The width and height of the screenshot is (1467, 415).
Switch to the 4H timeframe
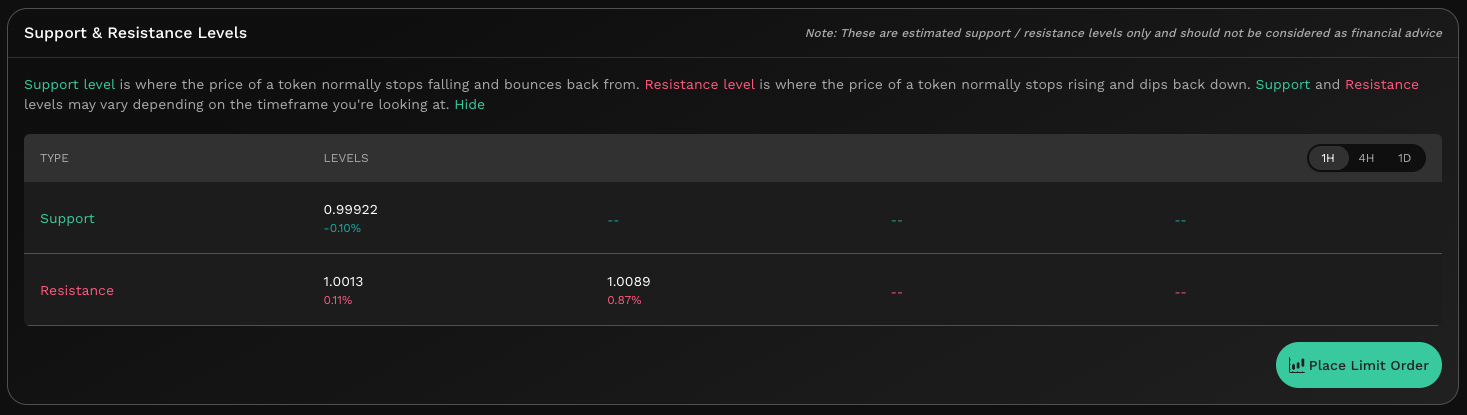[x=1366, y=158]
